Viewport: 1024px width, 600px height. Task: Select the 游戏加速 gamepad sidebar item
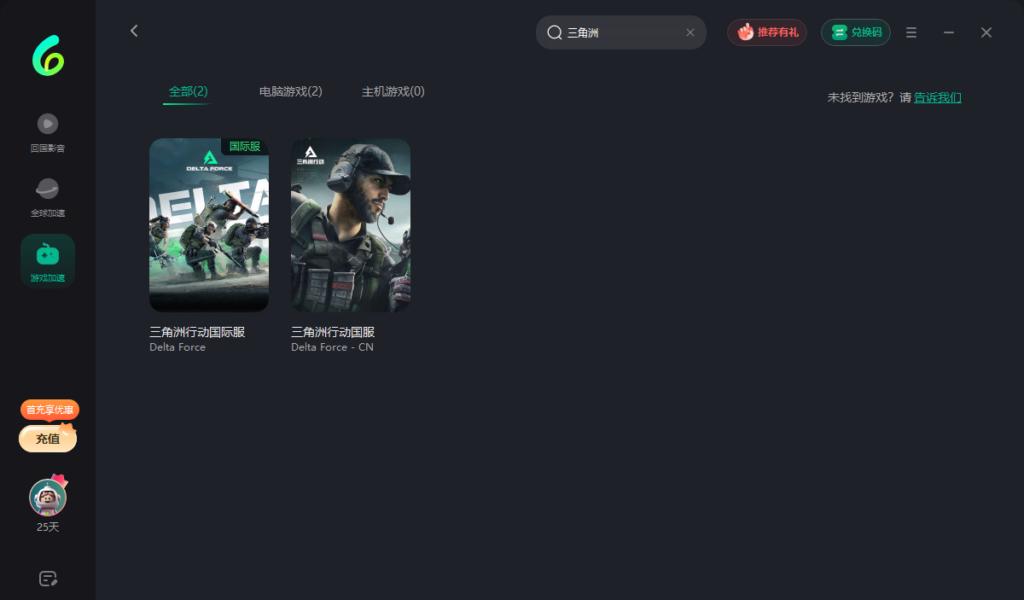pos(47,261)
